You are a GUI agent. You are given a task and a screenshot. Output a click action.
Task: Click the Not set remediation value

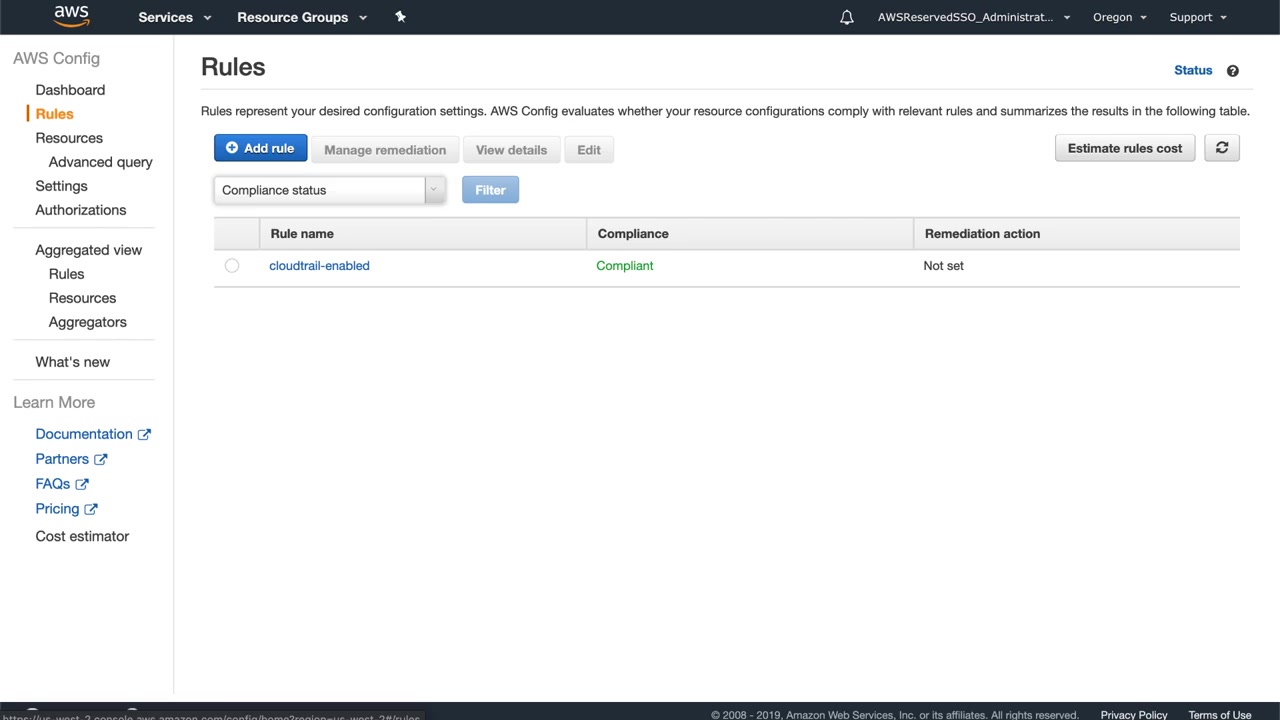click(x=944, y=266)
